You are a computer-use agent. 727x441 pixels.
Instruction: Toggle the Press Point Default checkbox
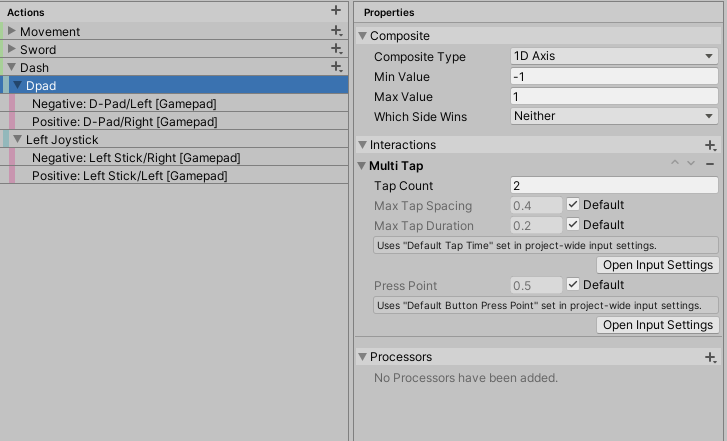click(x=573, y=285)
